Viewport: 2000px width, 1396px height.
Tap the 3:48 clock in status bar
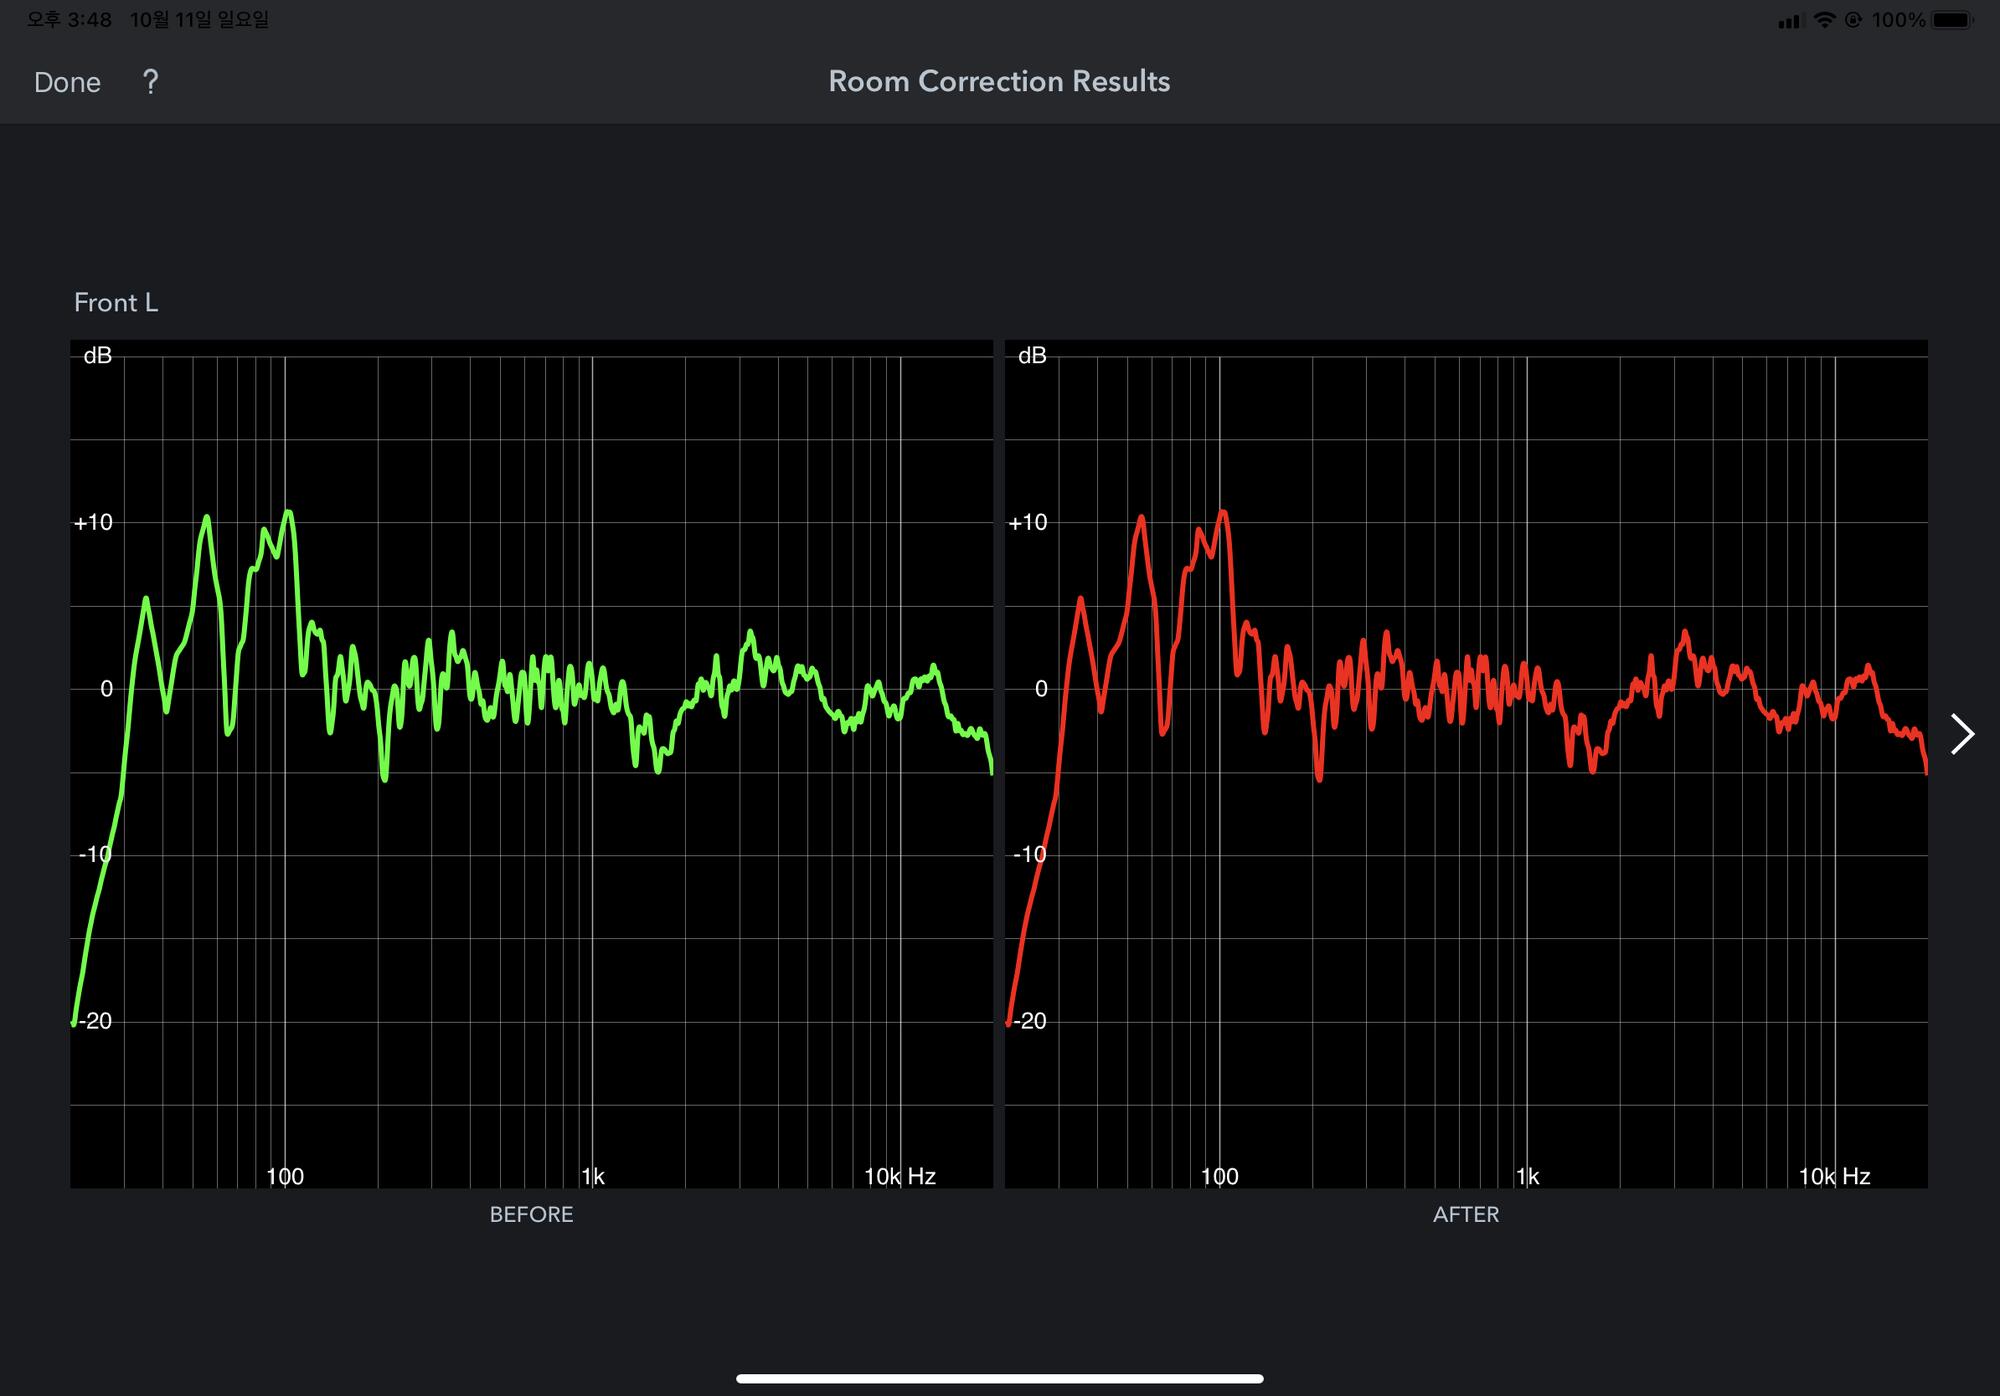69,20
